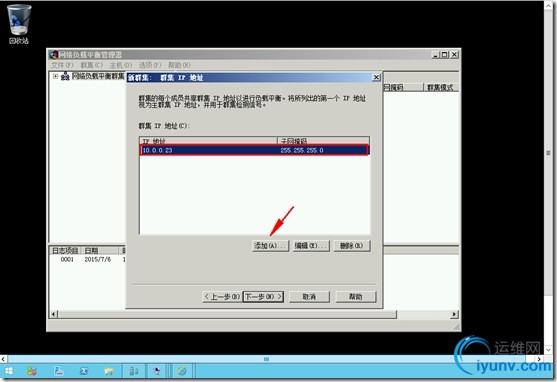
Task: Click the 255.255.255.0 subnet mask cell
Action: coord(302,150)
